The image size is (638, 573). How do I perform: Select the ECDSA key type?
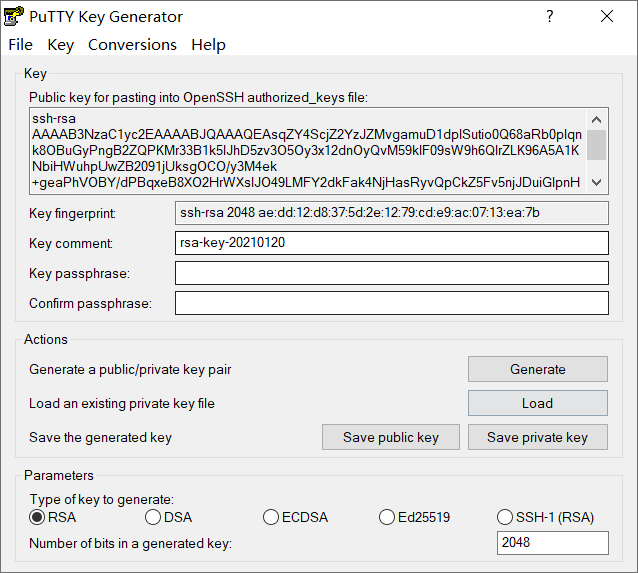pyautogui.click(x=295, y=517)
